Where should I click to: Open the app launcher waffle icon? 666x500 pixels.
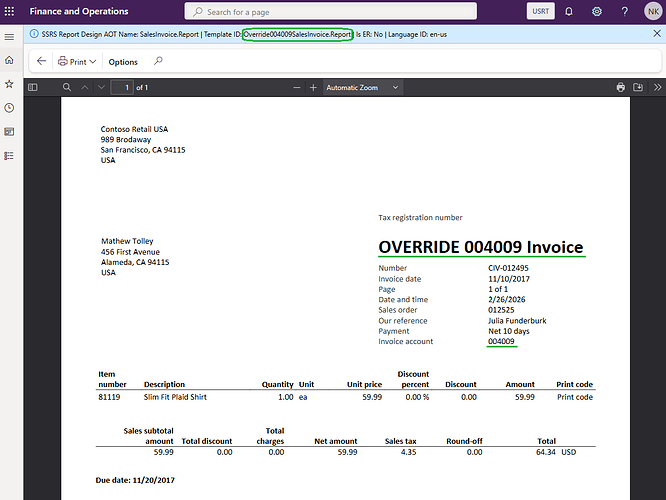click(x=9, y=11)
